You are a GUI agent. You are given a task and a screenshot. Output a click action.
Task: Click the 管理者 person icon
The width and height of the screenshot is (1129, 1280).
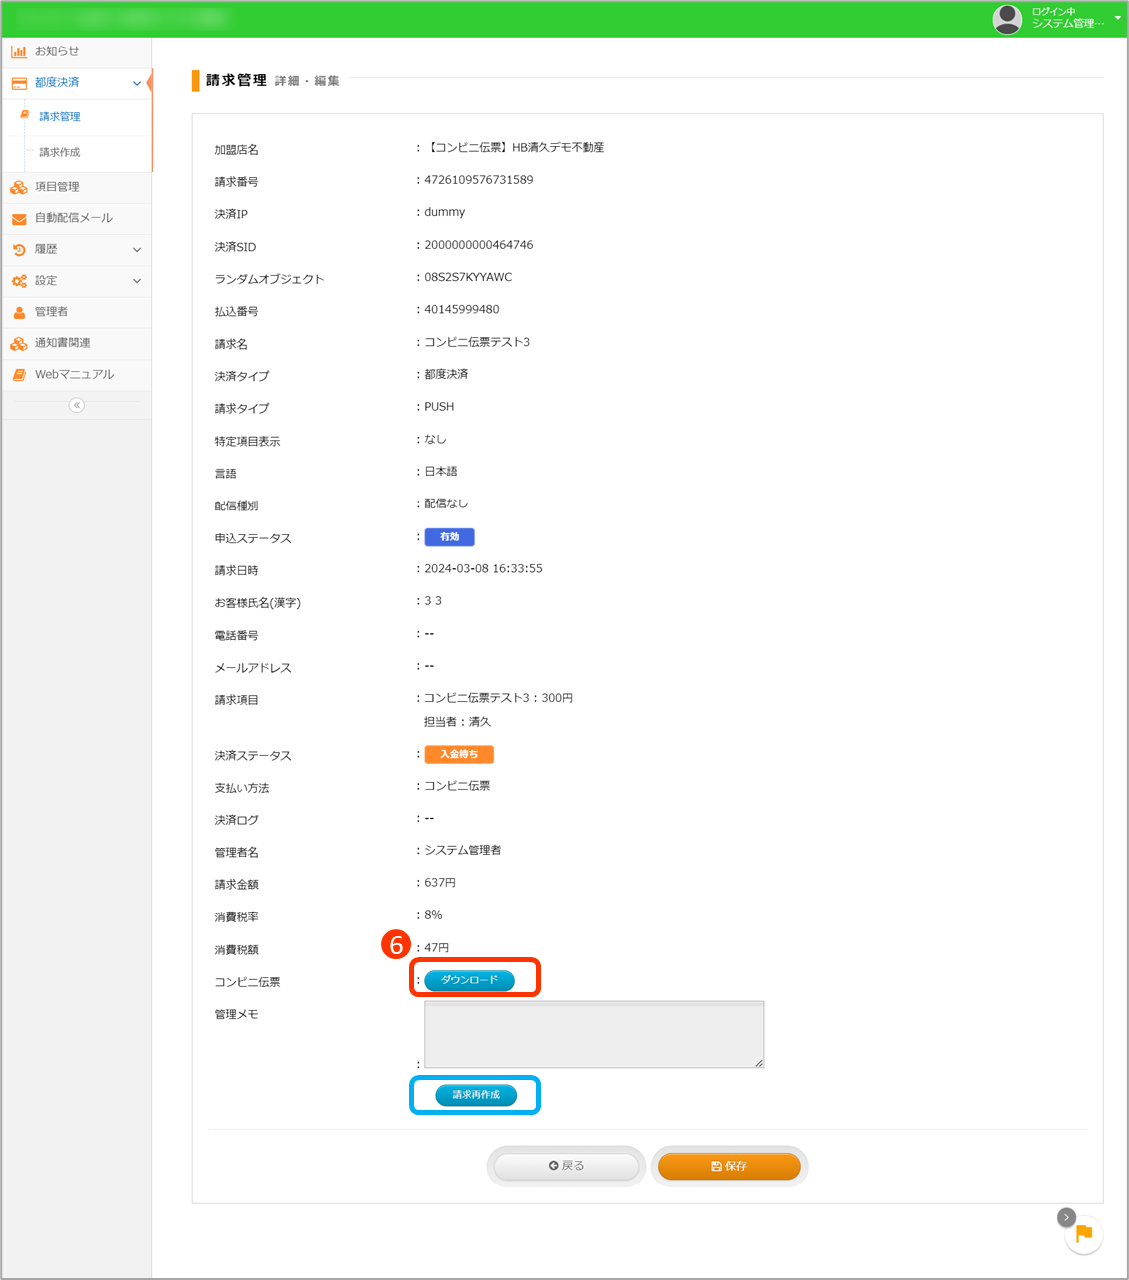pos(19,313)
